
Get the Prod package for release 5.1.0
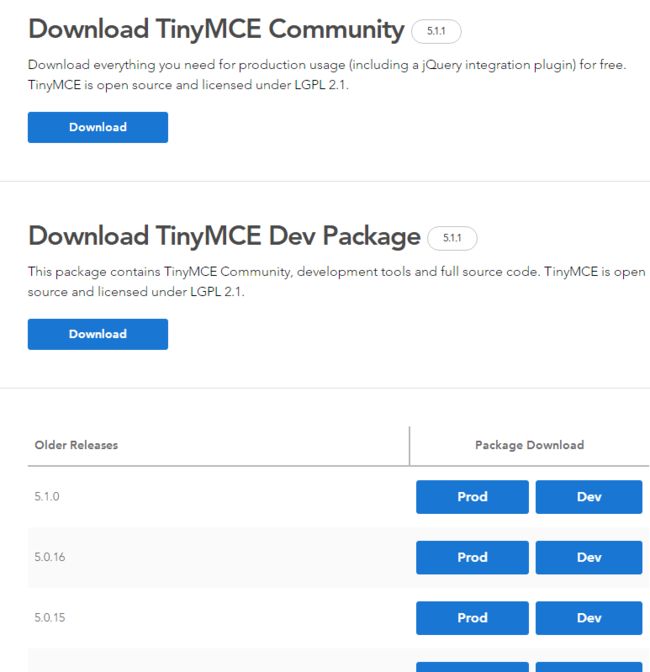[472, 497]
